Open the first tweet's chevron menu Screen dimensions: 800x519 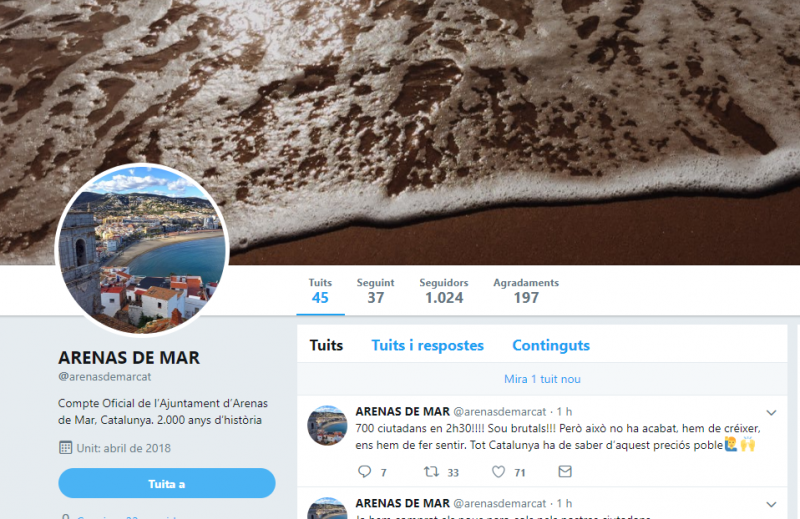(x=771, y=412)
